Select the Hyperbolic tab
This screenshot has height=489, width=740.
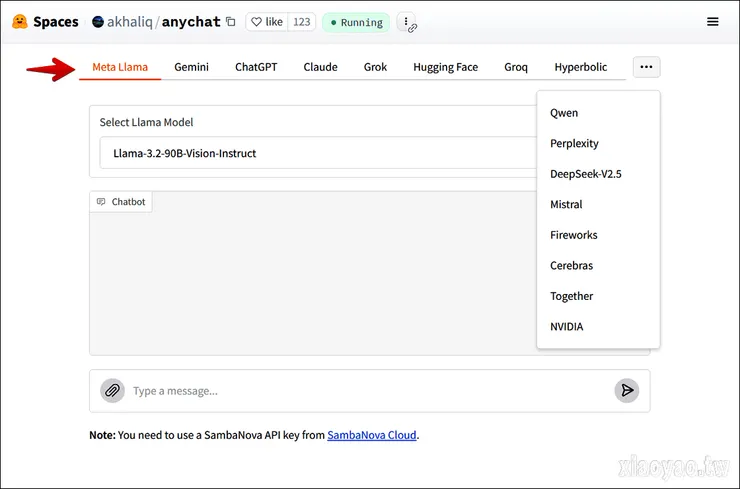(x=580, y=67)
